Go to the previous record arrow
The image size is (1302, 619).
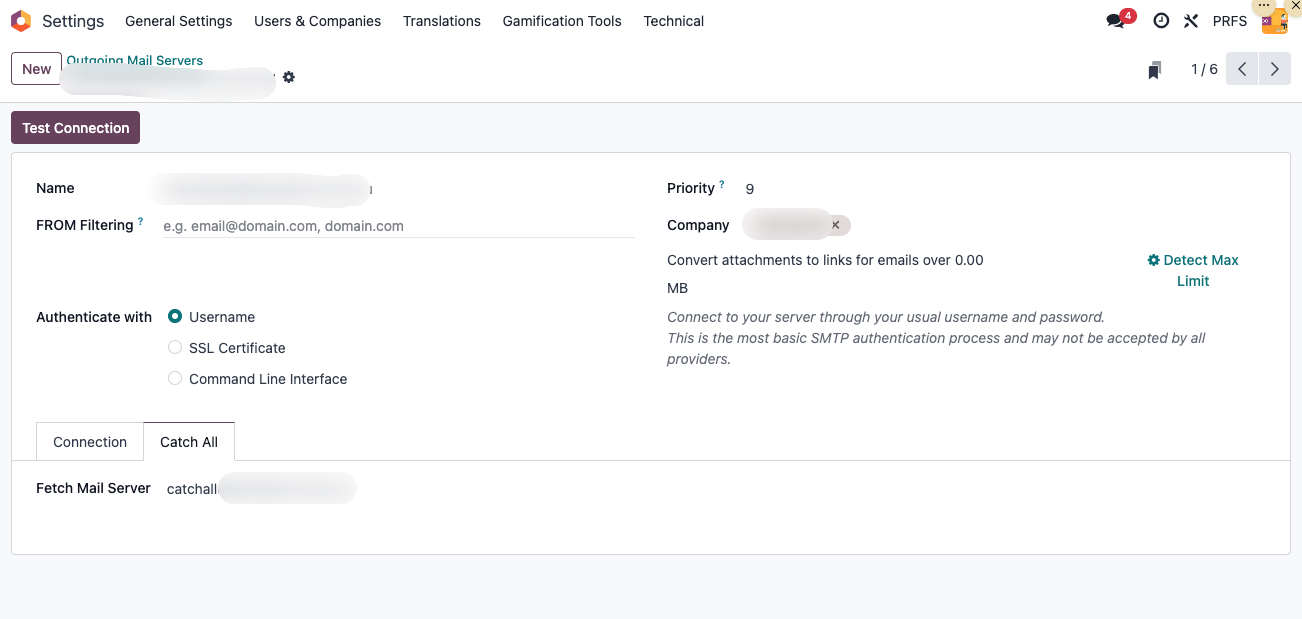1242,69
